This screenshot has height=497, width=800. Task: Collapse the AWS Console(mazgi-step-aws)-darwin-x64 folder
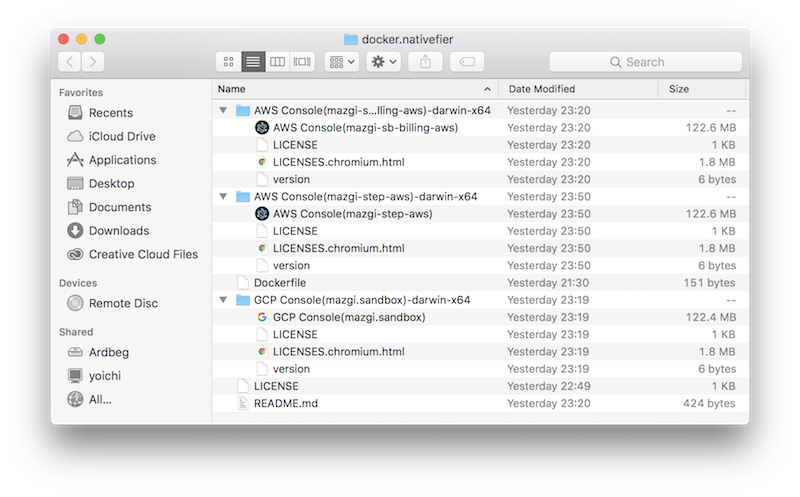223,197
